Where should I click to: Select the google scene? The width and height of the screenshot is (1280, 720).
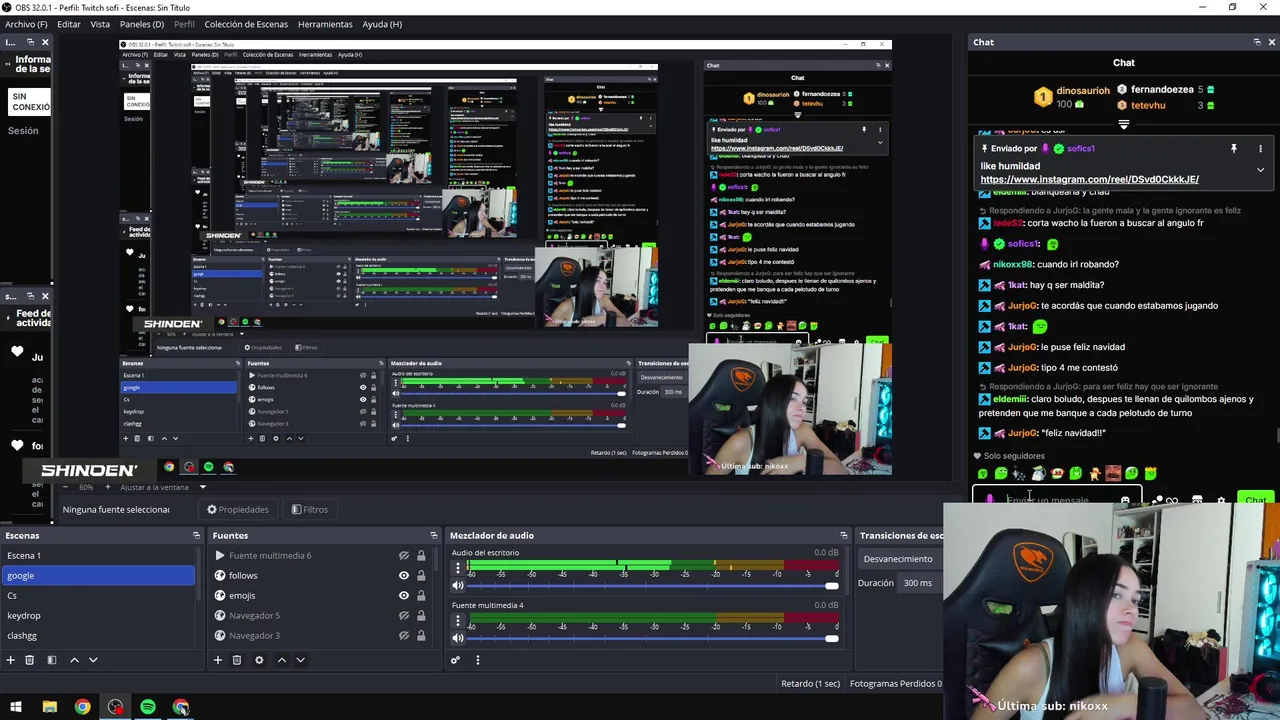click(98, 576)
